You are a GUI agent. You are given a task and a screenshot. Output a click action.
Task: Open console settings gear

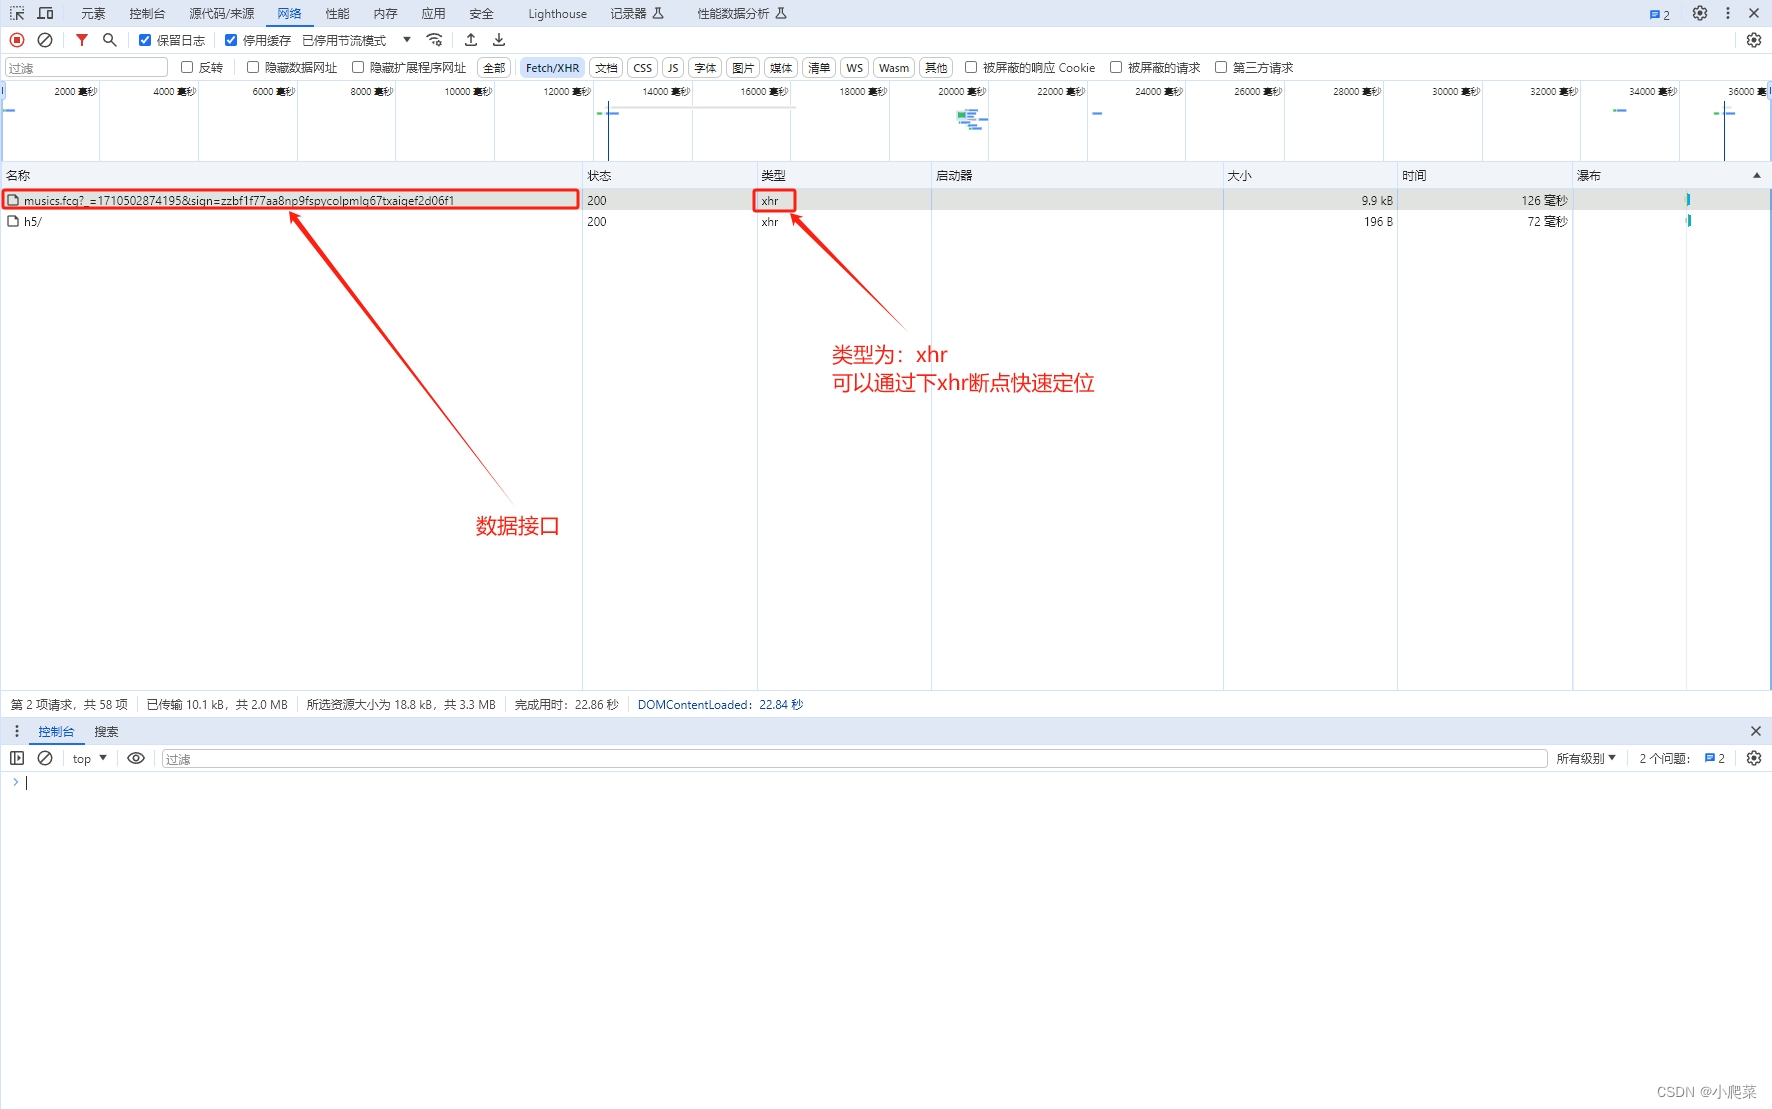(1754, 758)
